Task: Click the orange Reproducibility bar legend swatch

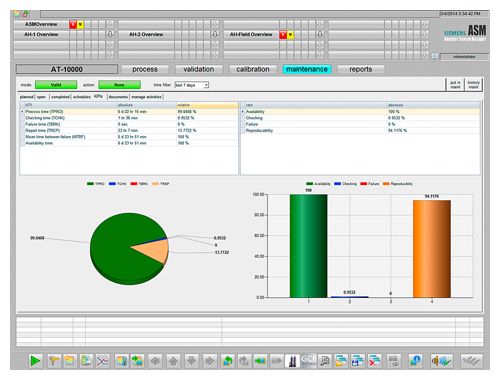Action: (x=386, y=184)
